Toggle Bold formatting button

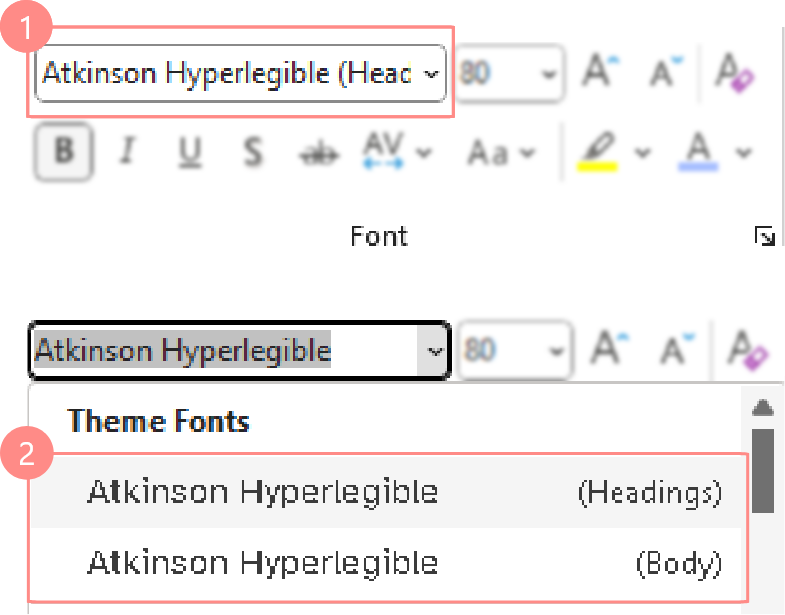pos(64,151)
